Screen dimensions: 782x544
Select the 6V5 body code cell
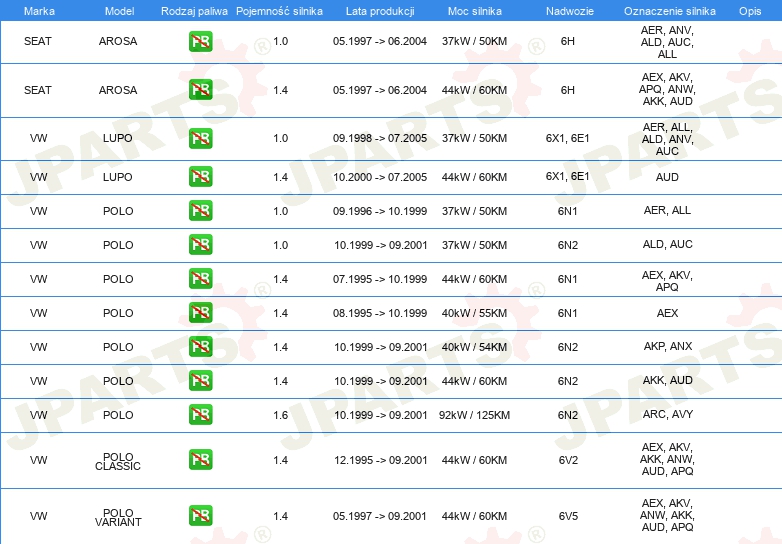pos(568,516)
